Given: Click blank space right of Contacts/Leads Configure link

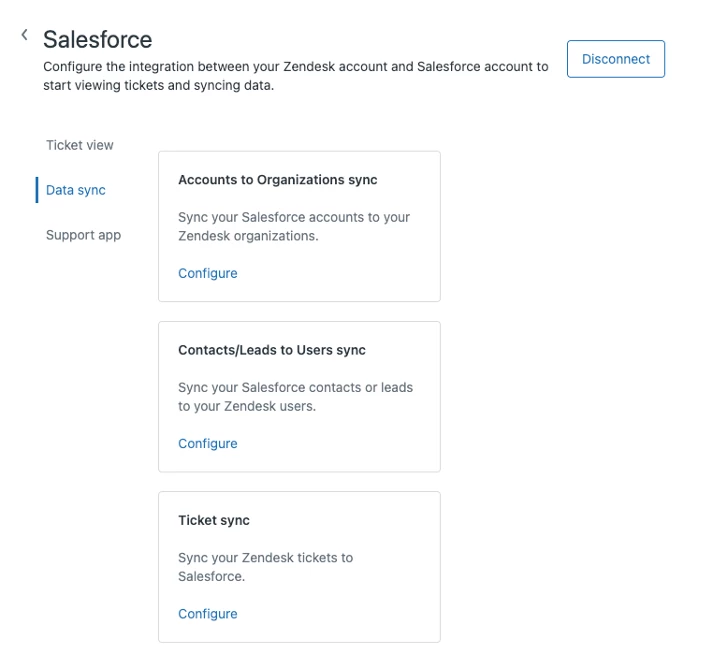Looking at the screenshot, I should pyautogui.click(x=340, y=443).
